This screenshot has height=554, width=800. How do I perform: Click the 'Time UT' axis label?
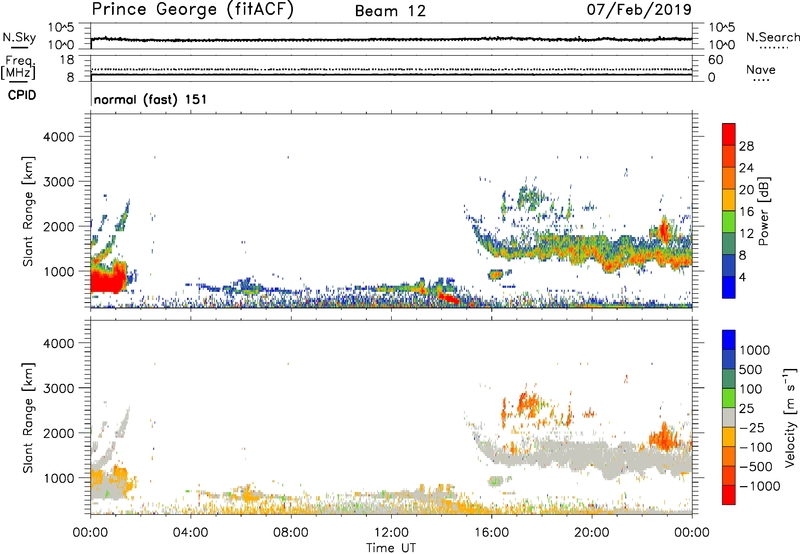391,548
